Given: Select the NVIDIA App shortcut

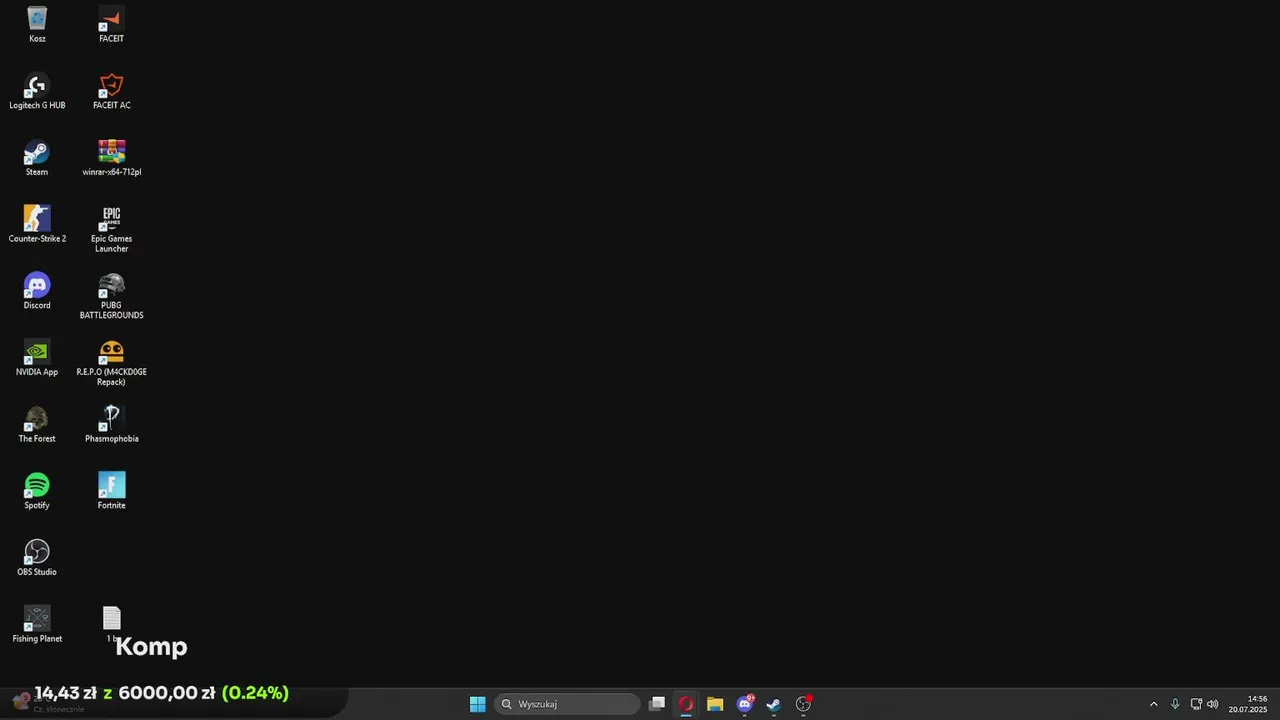Looking at the screenshot, I should coord(37,358).
